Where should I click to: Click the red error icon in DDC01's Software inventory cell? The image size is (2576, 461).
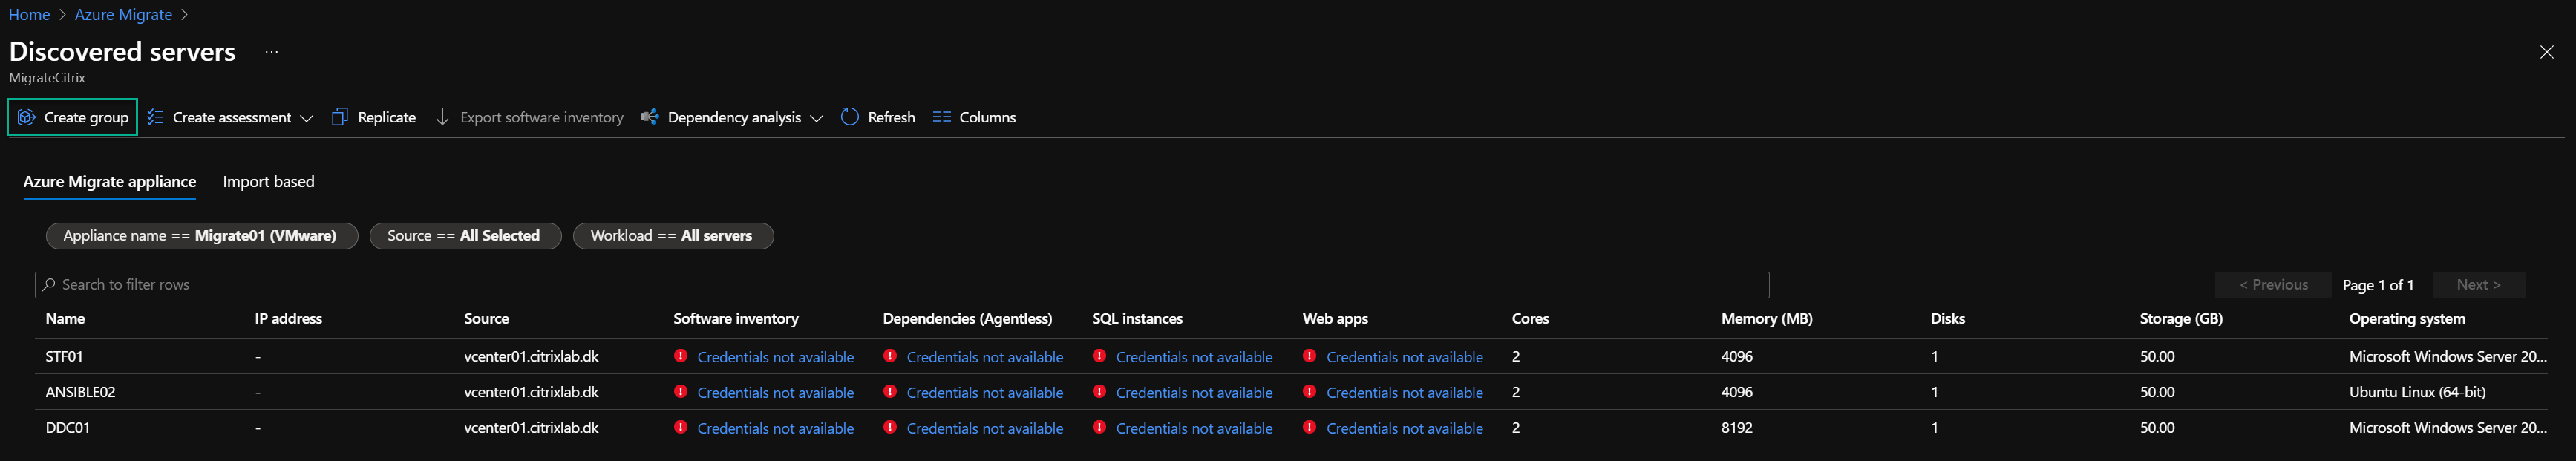coord(681,427)
